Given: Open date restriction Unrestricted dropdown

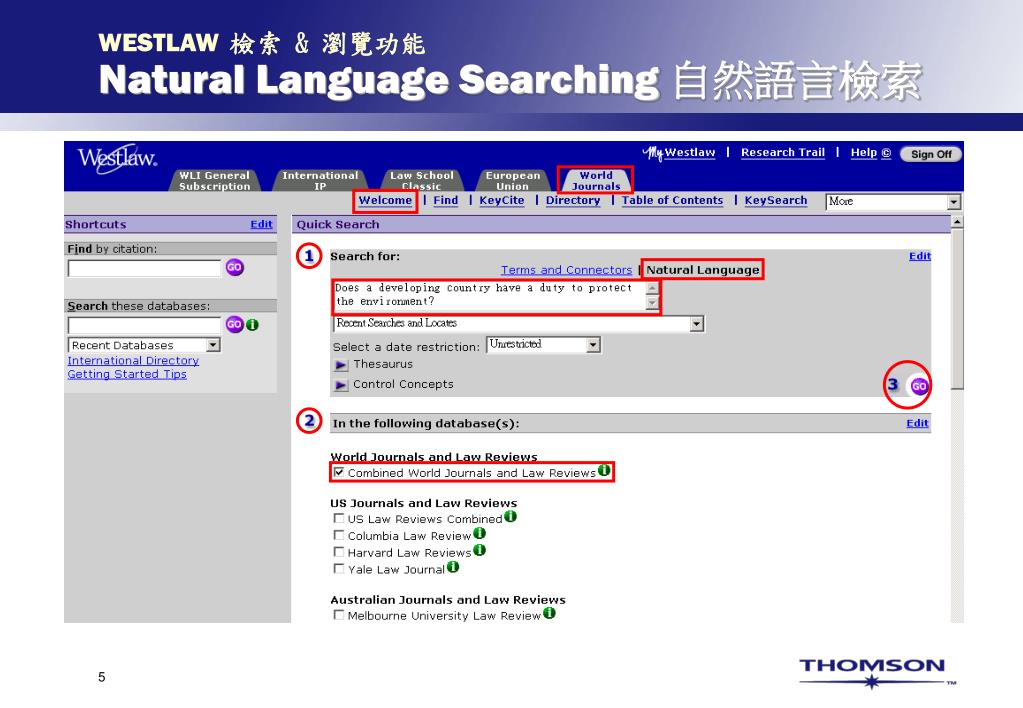Looking at the screenshot, I should (x=543, y=345).
